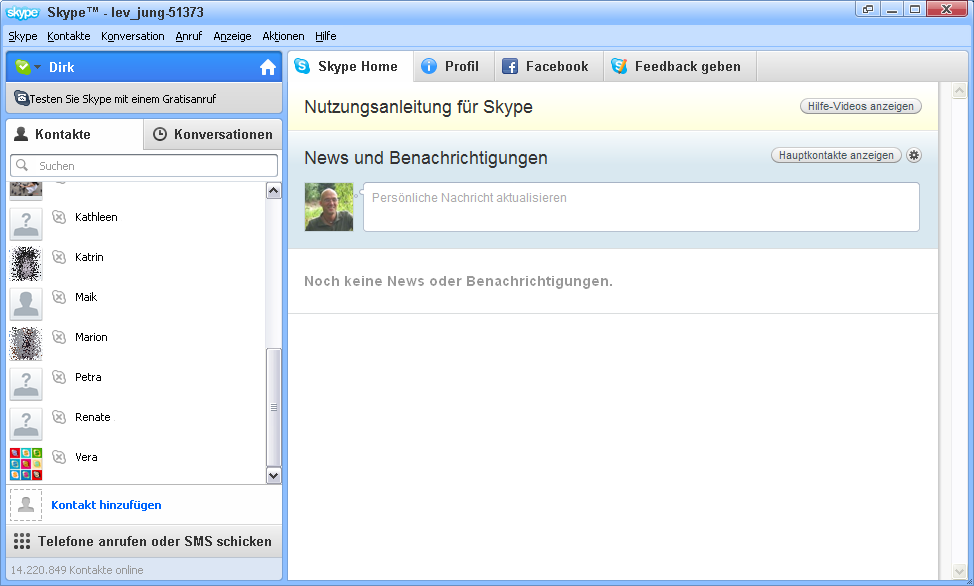Open Telefone anrufen oder SMS schicken
The height and width of the screenshot is (586, 974).
(x=144, y=541)
